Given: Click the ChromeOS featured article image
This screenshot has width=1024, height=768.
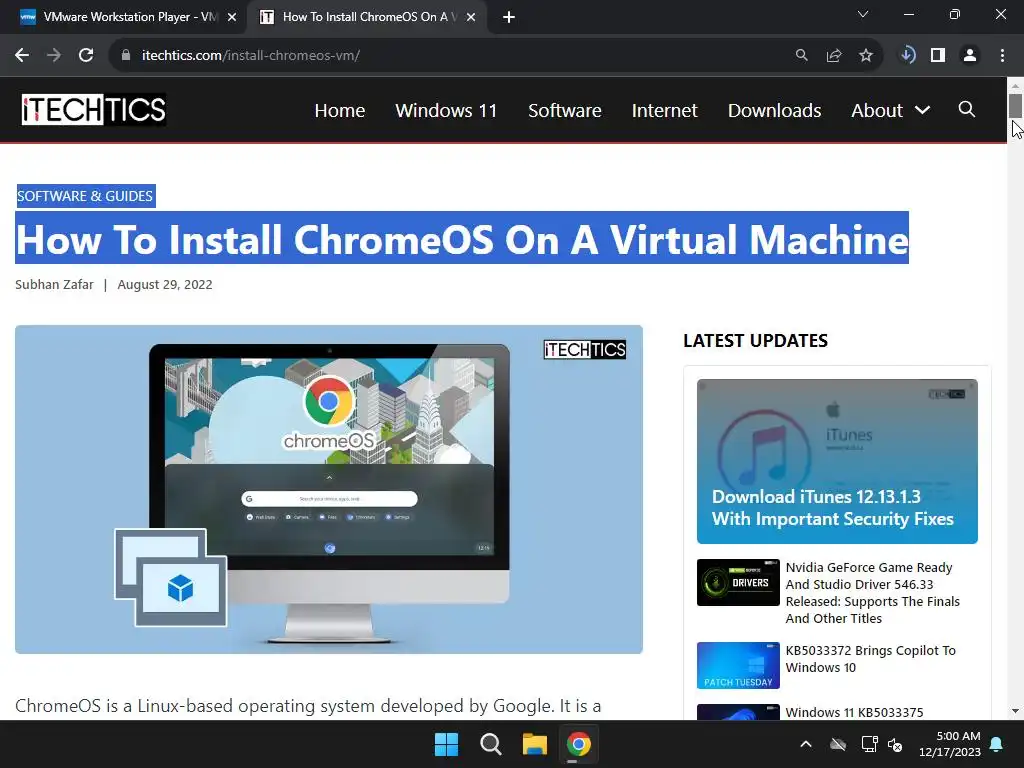Looking at the screenshot, I should pyautogui.click(x=328, y=489).
